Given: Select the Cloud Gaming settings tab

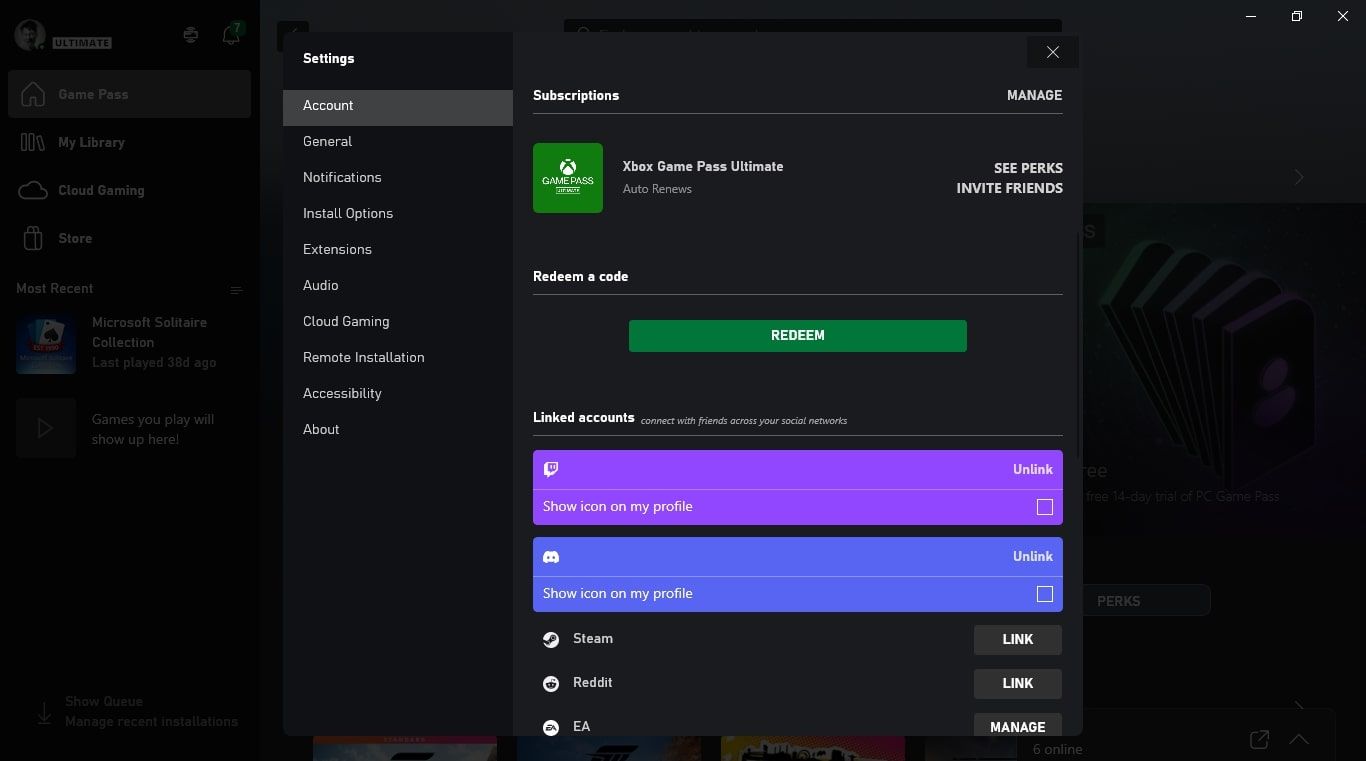Looking at the screenshot, I should [346, 321].
